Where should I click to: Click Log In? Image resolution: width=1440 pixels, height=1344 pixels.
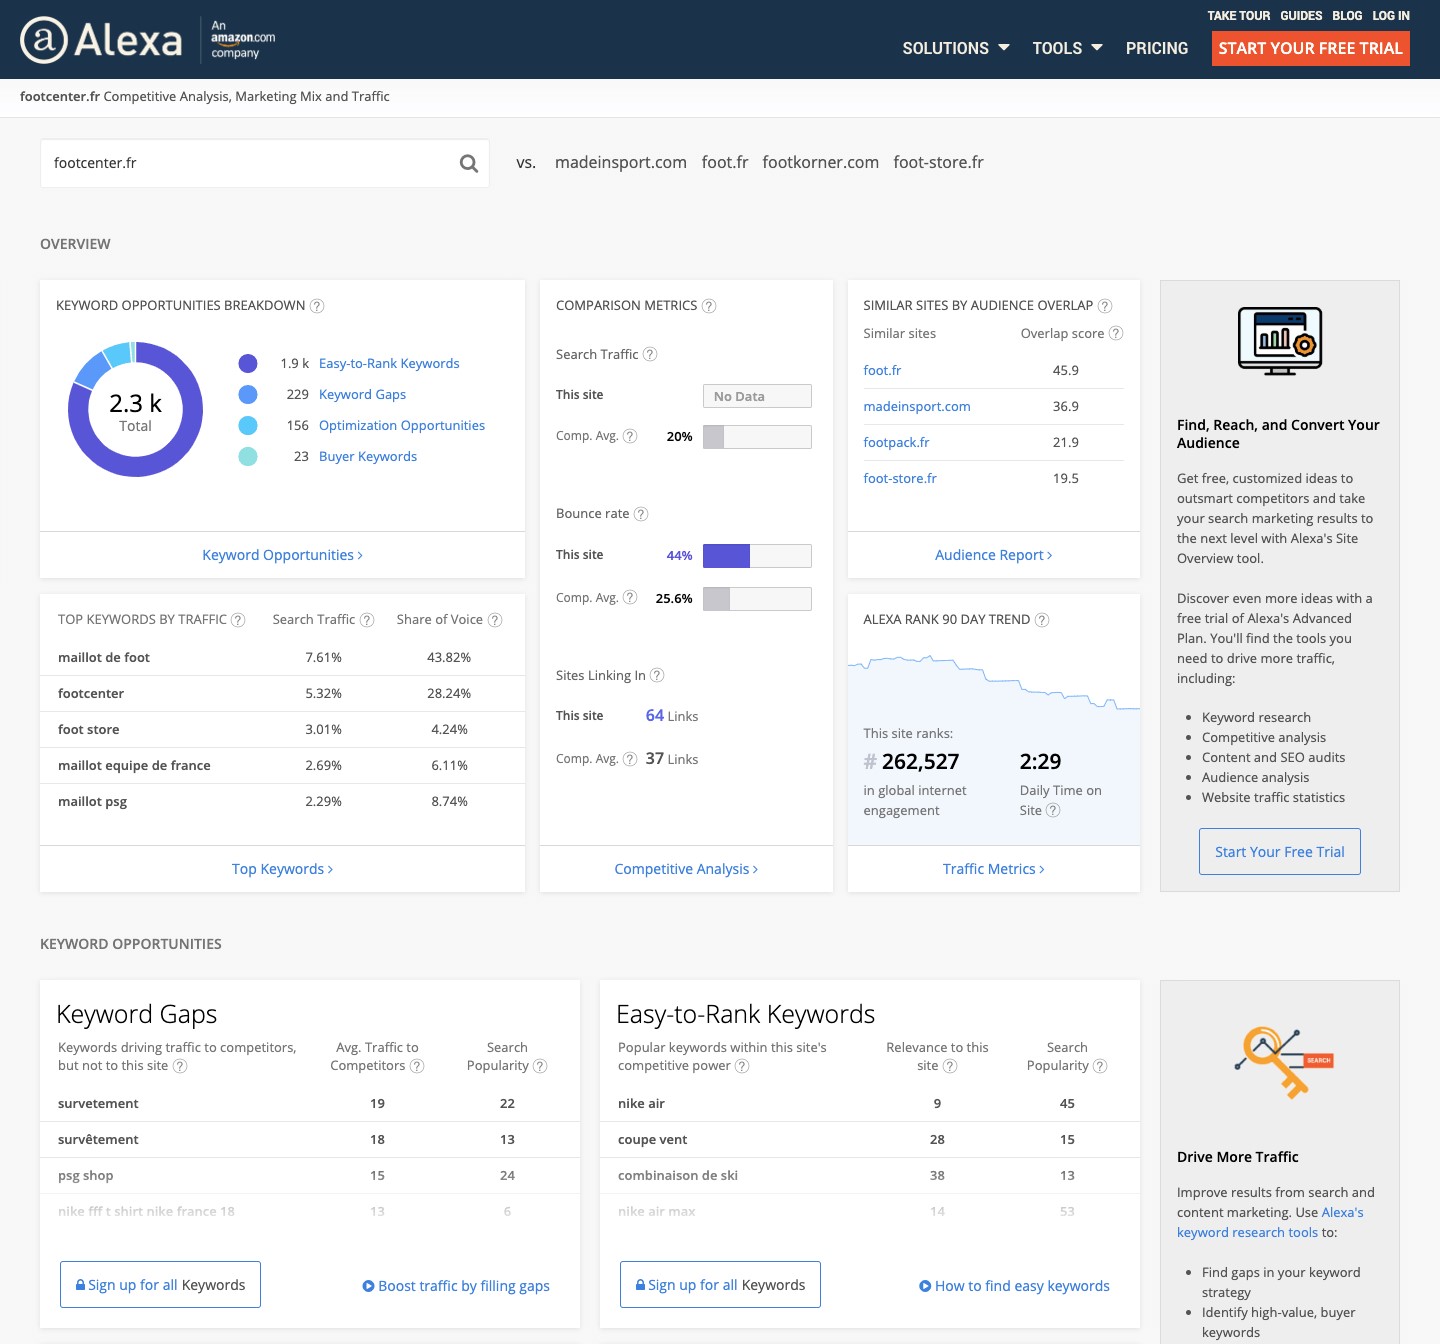[x=1391, y=16]
